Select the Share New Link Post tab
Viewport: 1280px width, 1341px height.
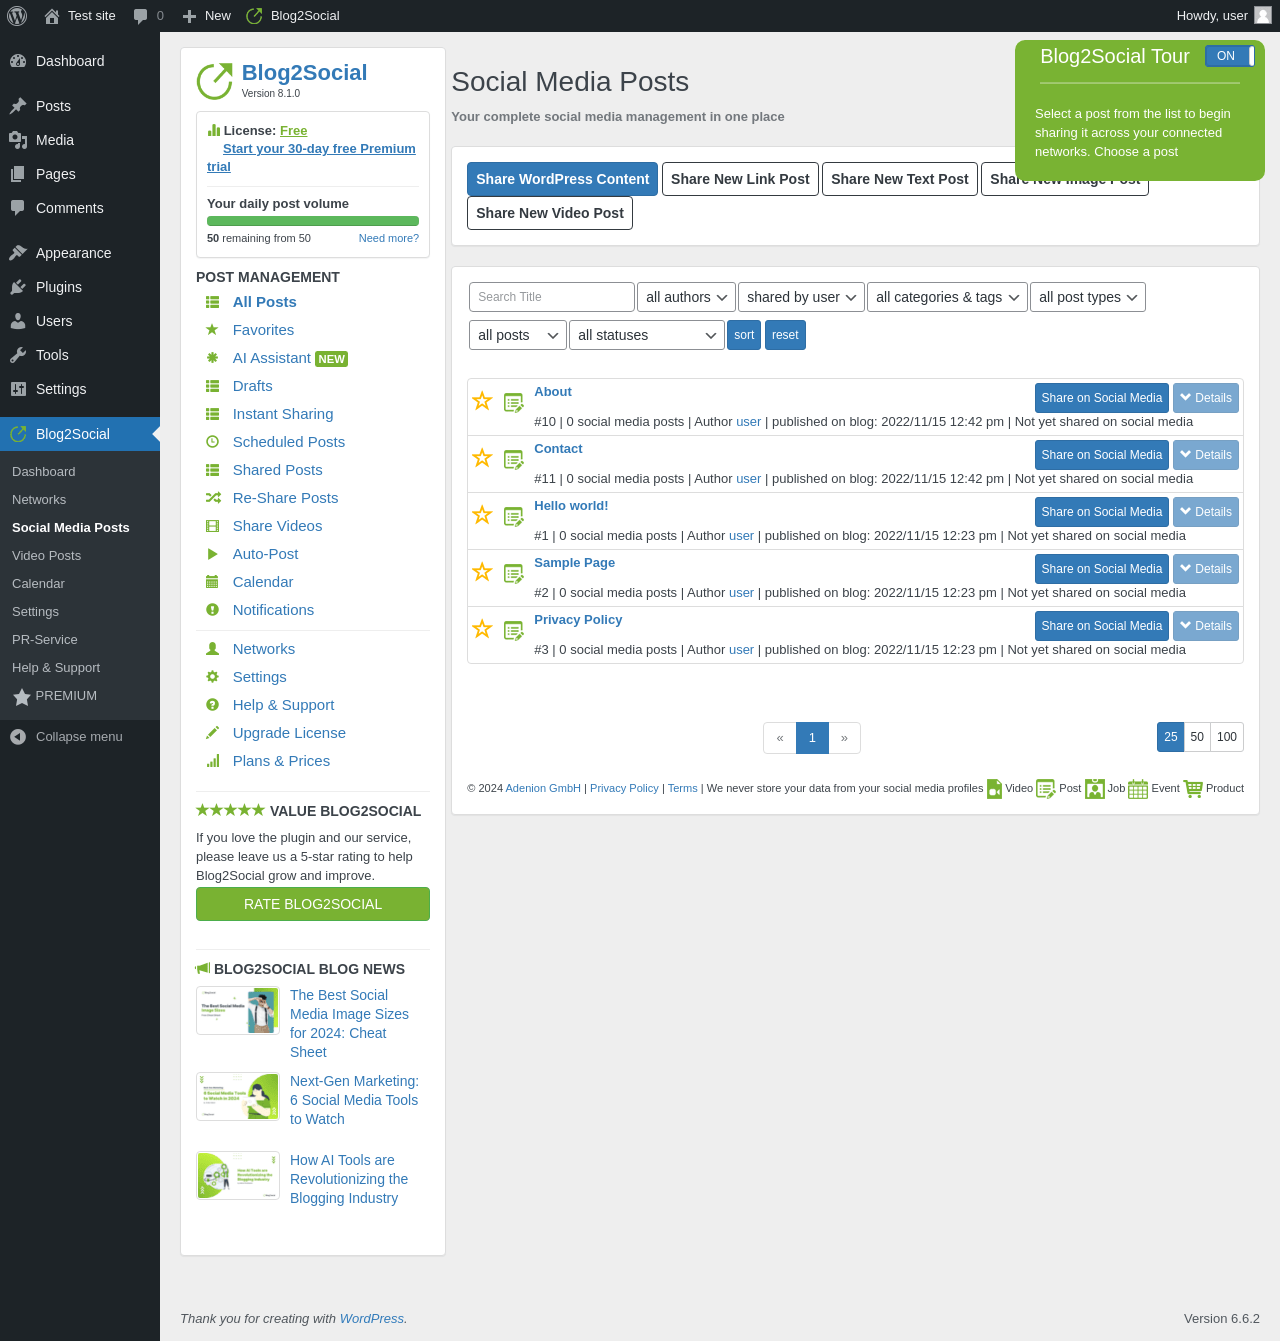tap(740, 179)
